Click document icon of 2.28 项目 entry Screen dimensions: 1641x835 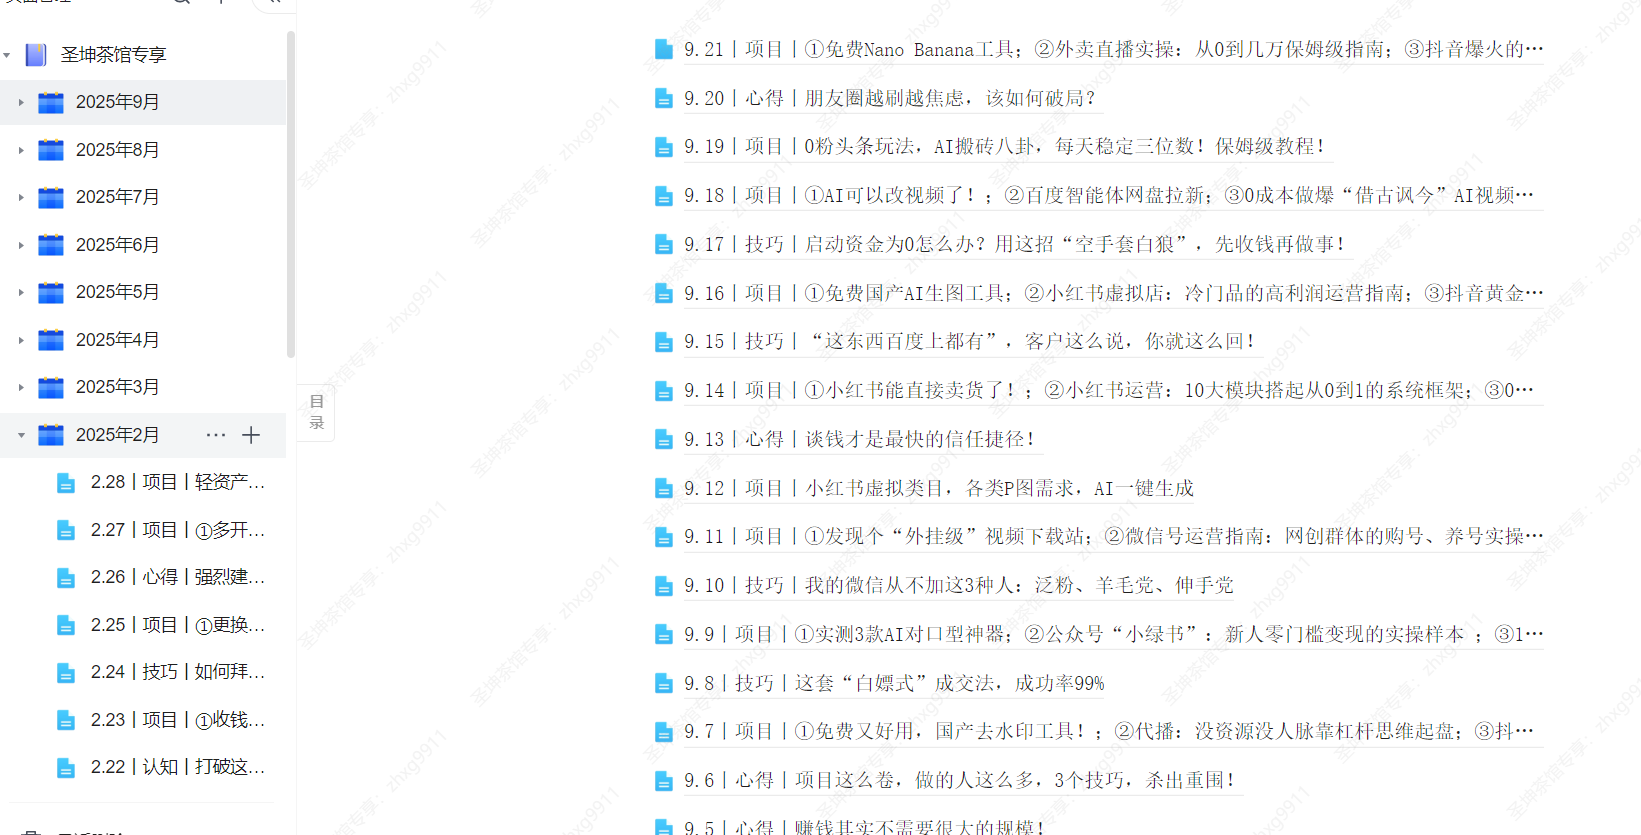click(66, 483)
